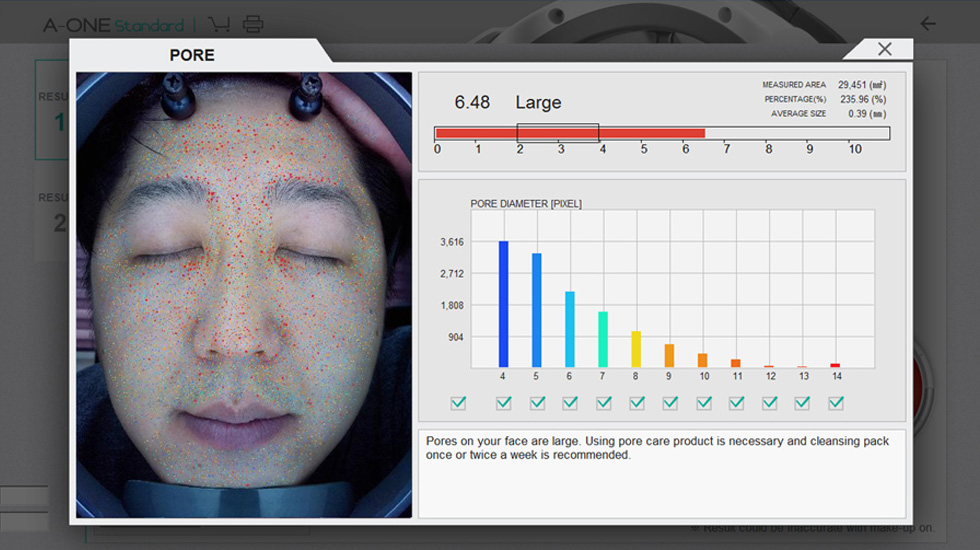Click the yellow bar for diameter 8
The width and height of the screenshot is (980, 550).
636,349
